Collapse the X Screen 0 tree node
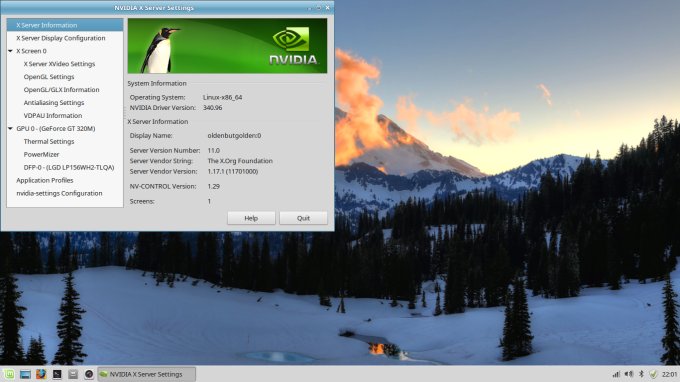The image size is (680, 382). coord(10,51)
